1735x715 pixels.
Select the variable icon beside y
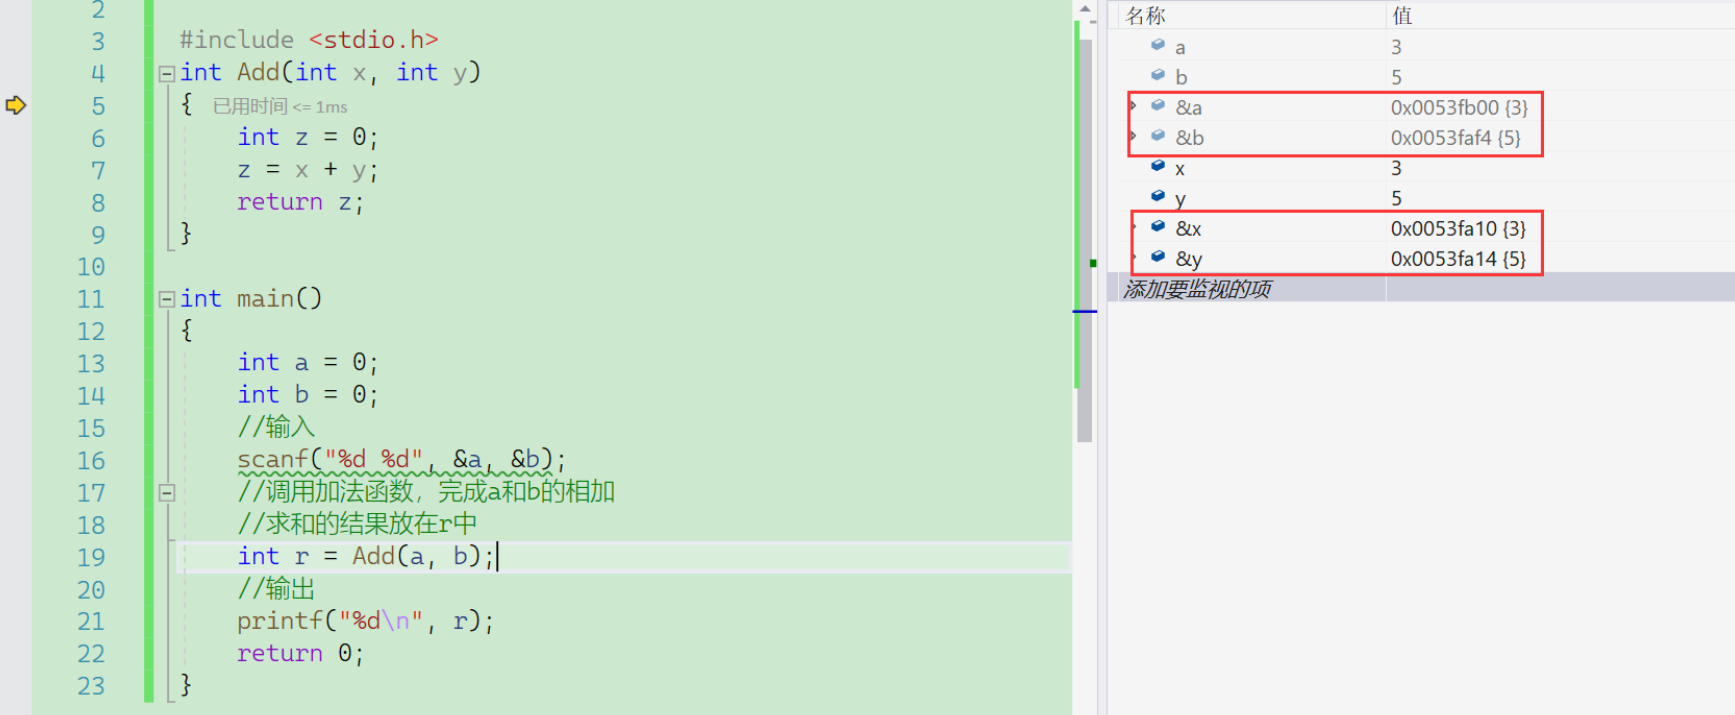(1158, 196)
